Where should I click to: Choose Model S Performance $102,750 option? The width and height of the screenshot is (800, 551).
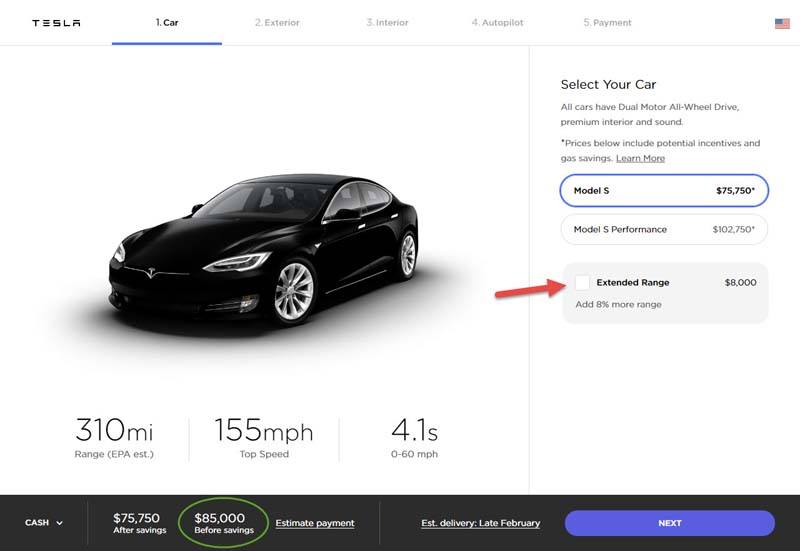pos(664,230)
